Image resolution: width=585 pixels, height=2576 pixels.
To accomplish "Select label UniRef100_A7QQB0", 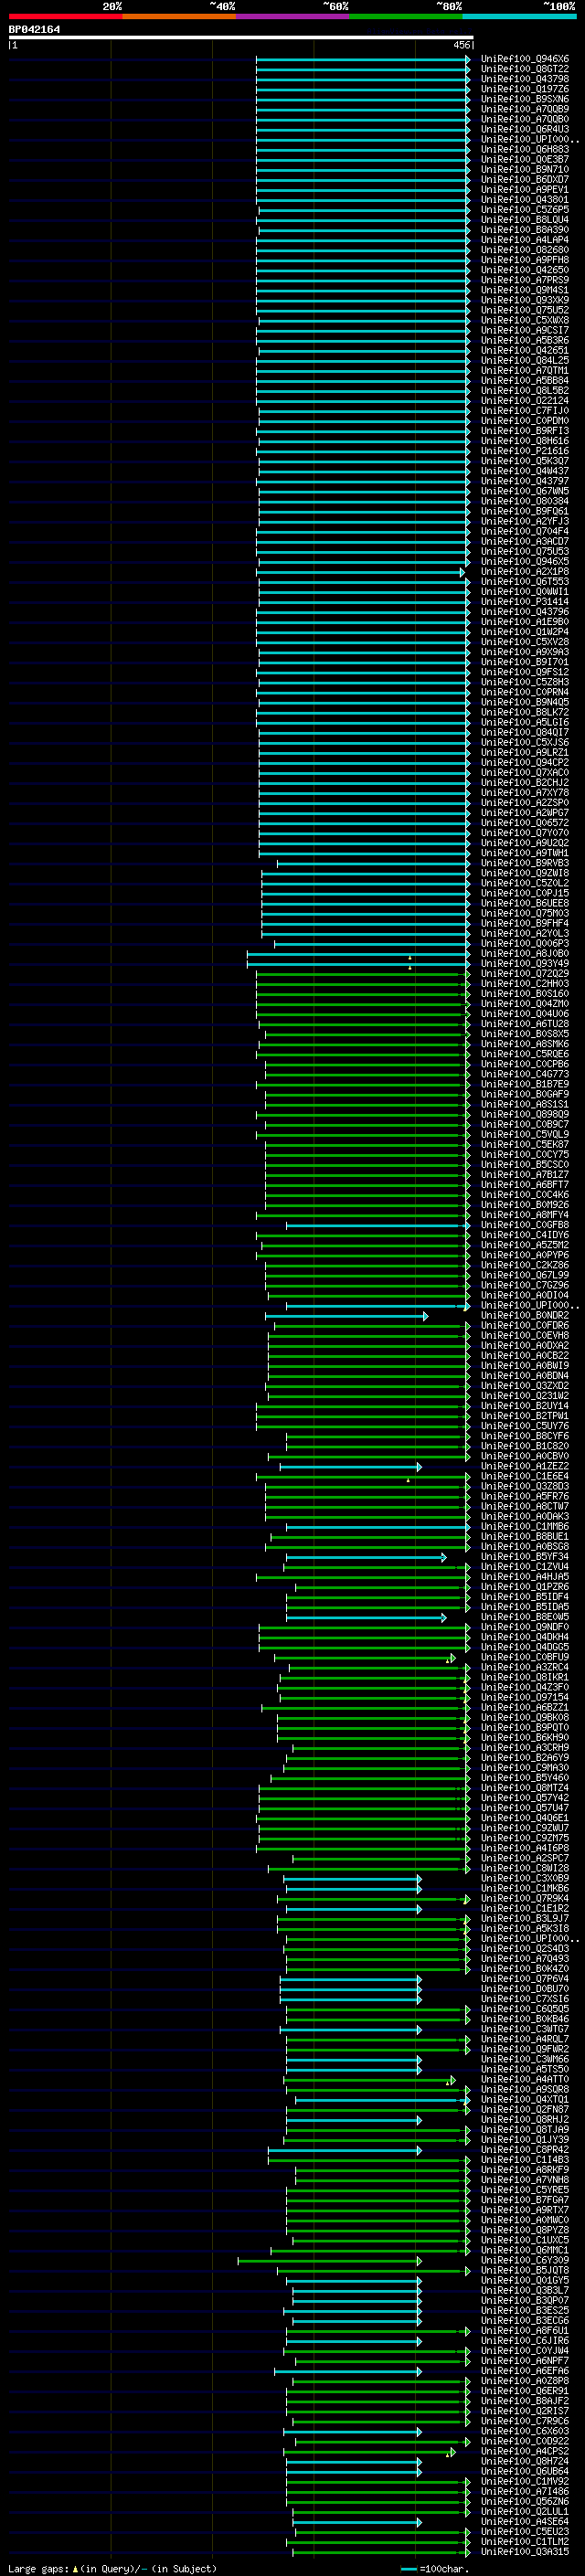I will pos(524,119).
